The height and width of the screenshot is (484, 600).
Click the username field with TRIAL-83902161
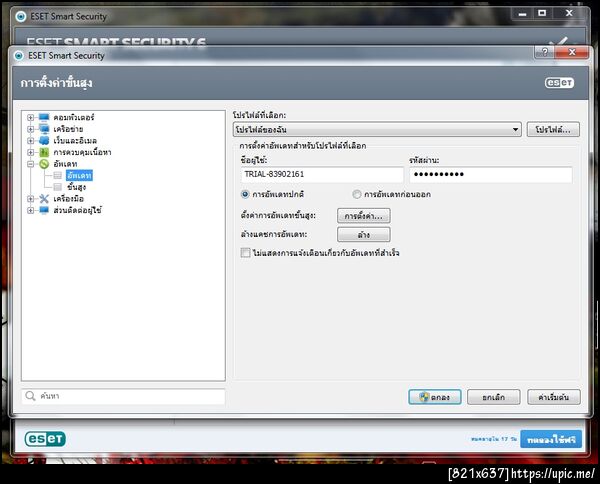322,174
